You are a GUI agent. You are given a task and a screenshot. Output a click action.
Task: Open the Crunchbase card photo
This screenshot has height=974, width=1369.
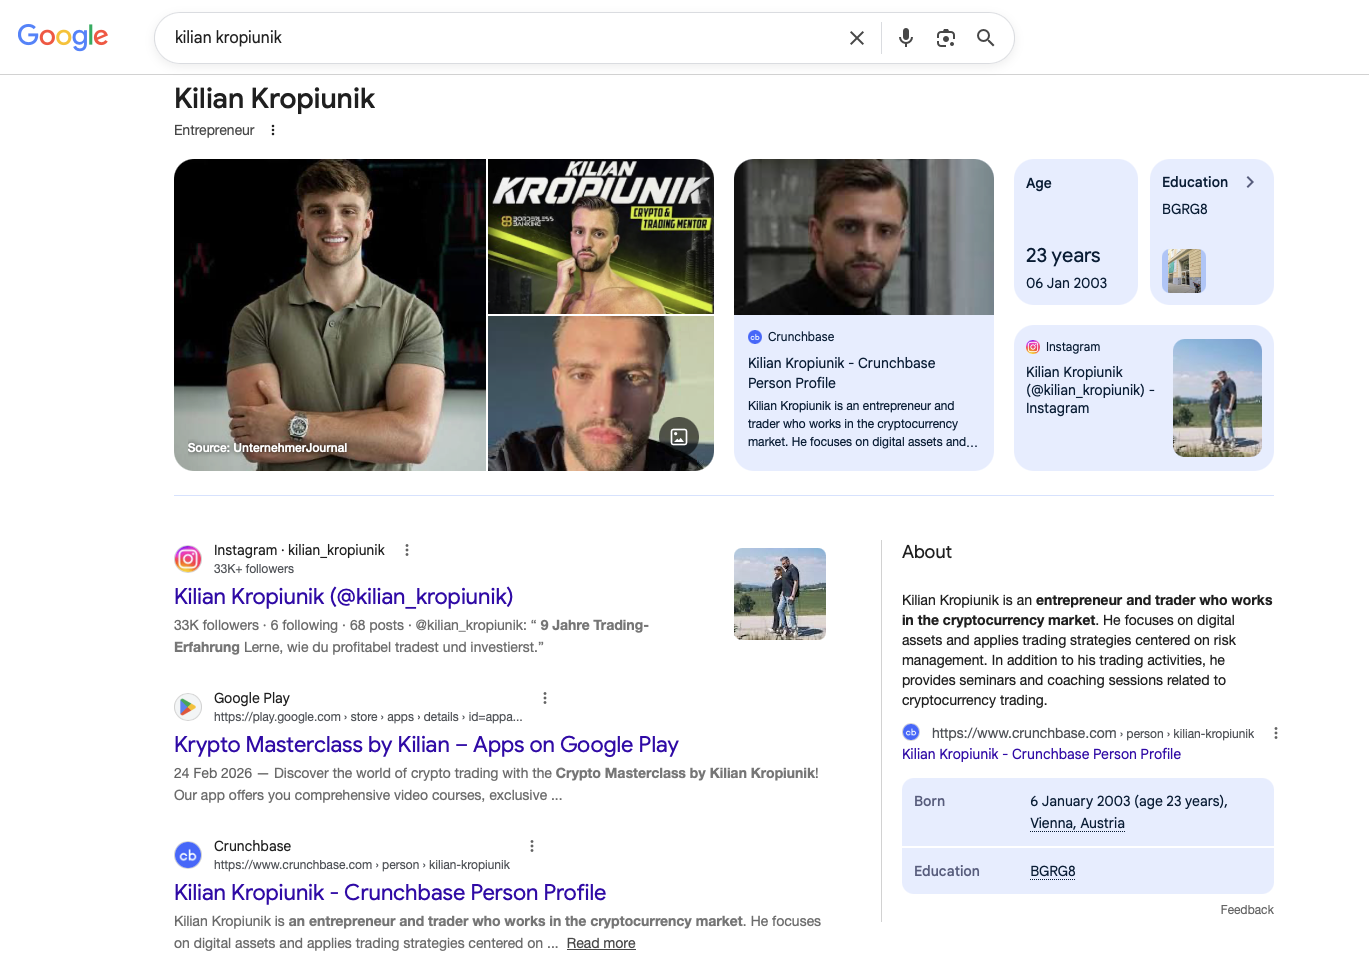click(864, 237)
